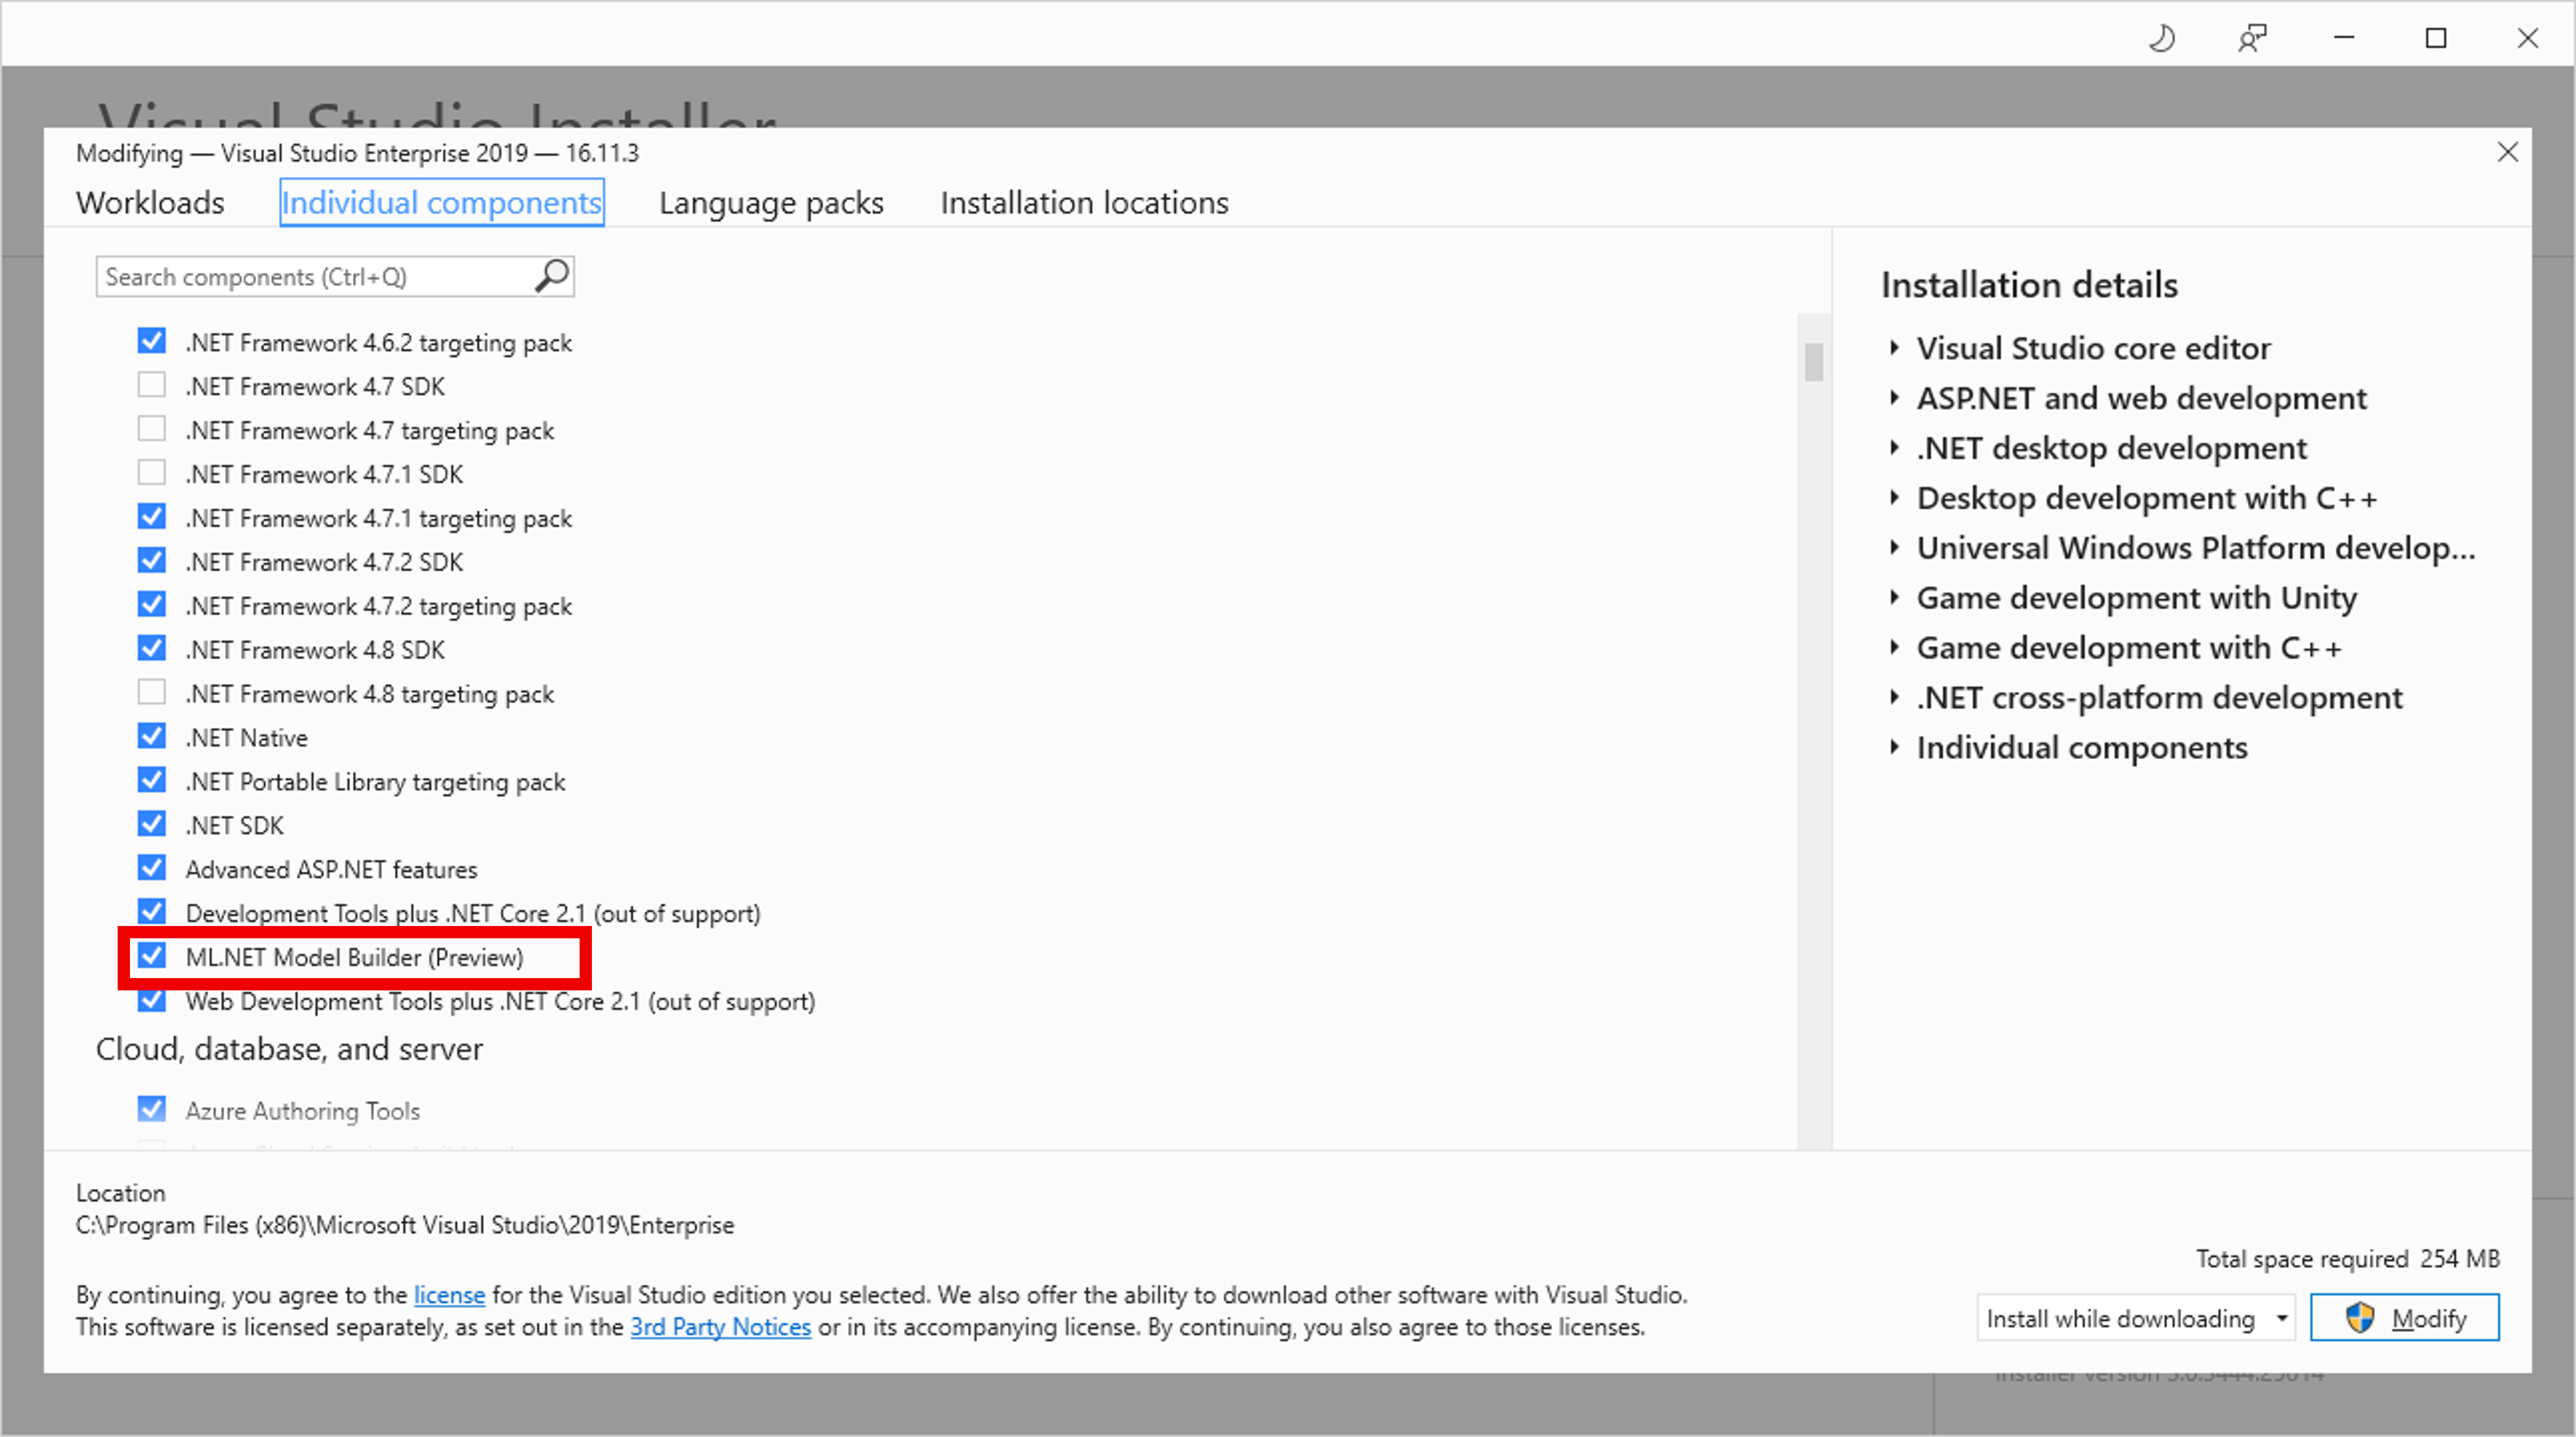
Task: Open the feedback icon in the title bar
Action: click(x=2252, y=38)
